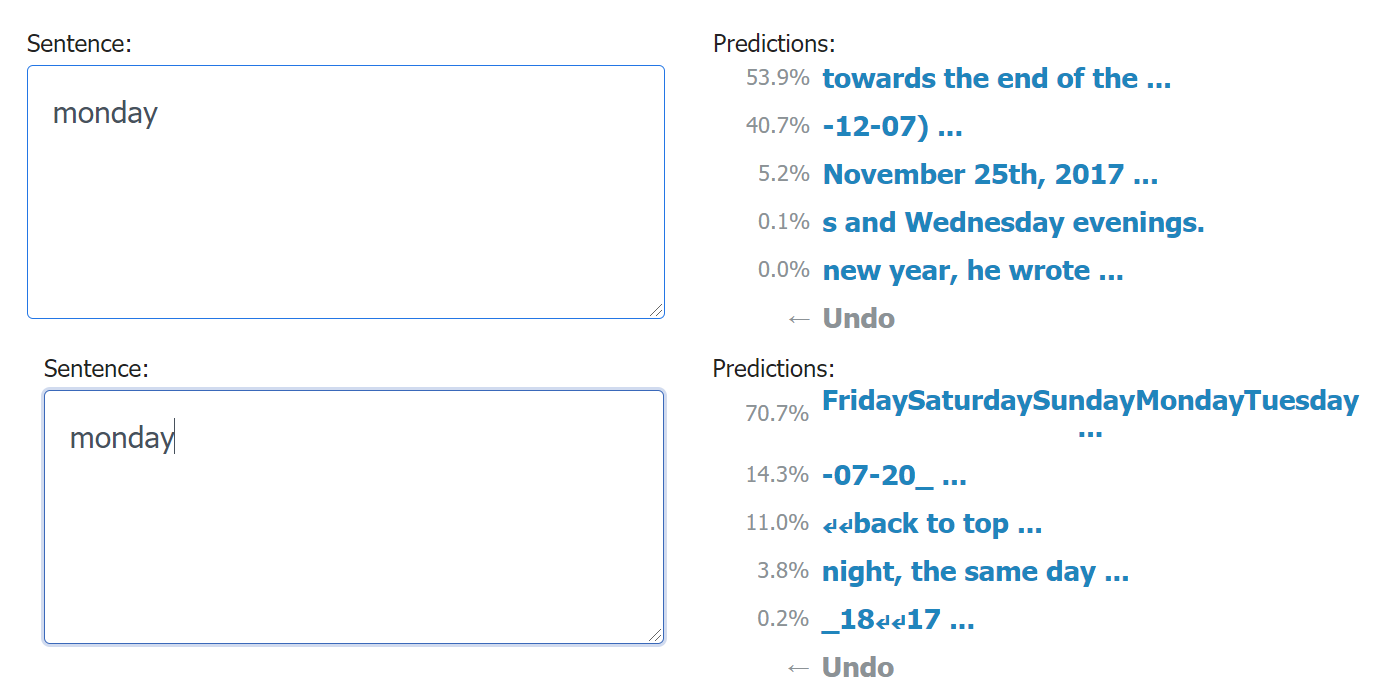This screenshot has height=688, width=1391.
Task: Choose the 'FridaySaturdaySundayMondayTuesday' prediction
Action: (1090, 402)
